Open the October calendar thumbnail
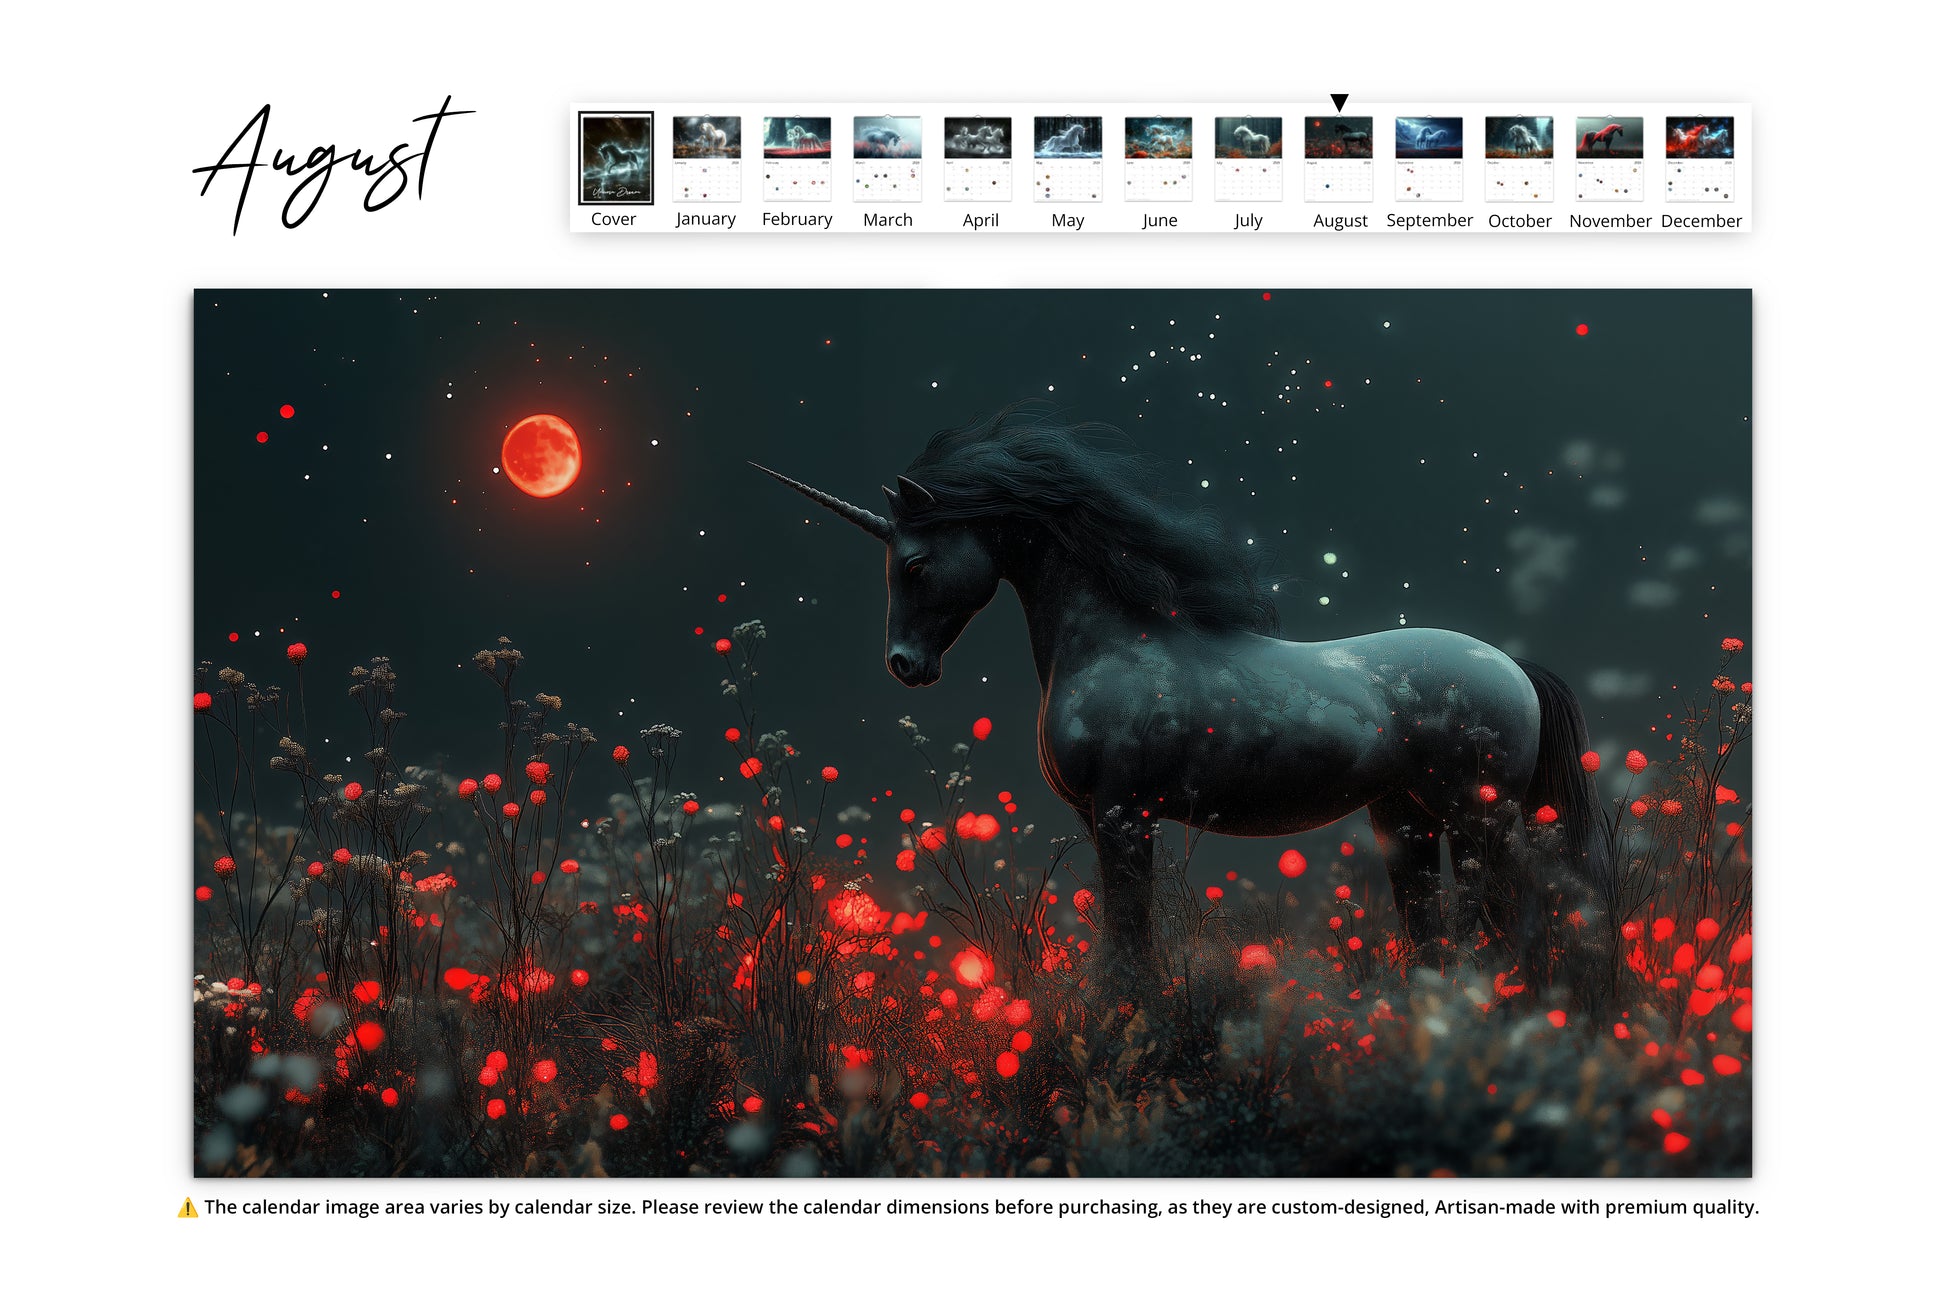Screen dimensions: 1946x1297 click(x=1519, y=158)
